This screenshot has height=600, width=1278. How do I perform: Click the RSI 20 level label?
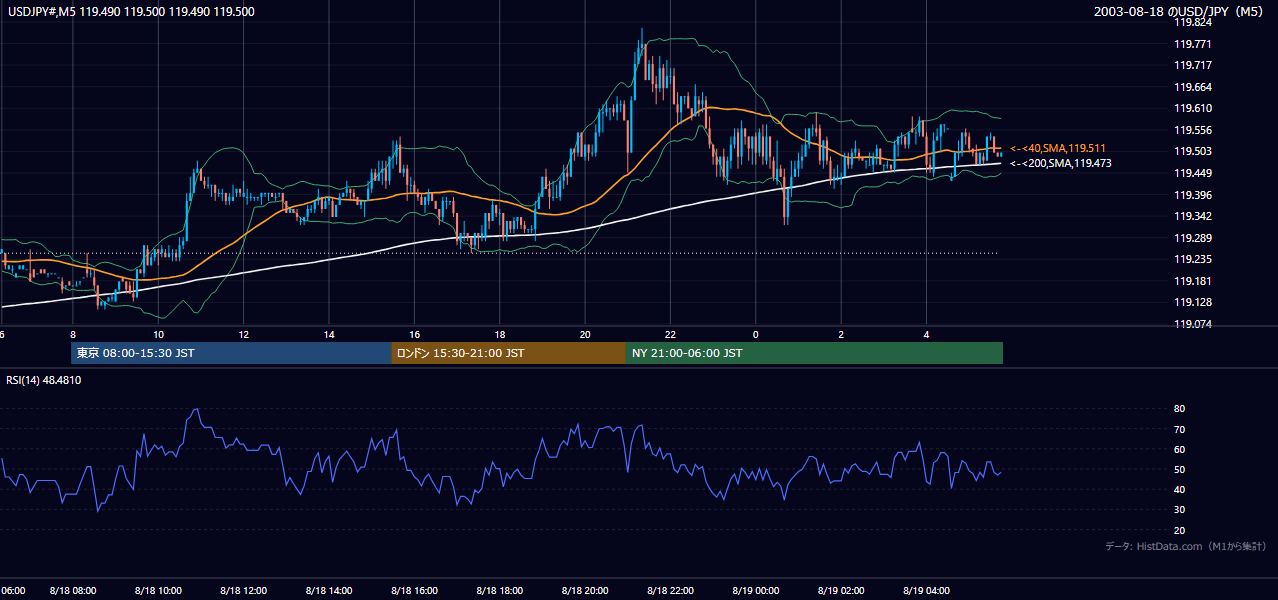point(1180,530)
